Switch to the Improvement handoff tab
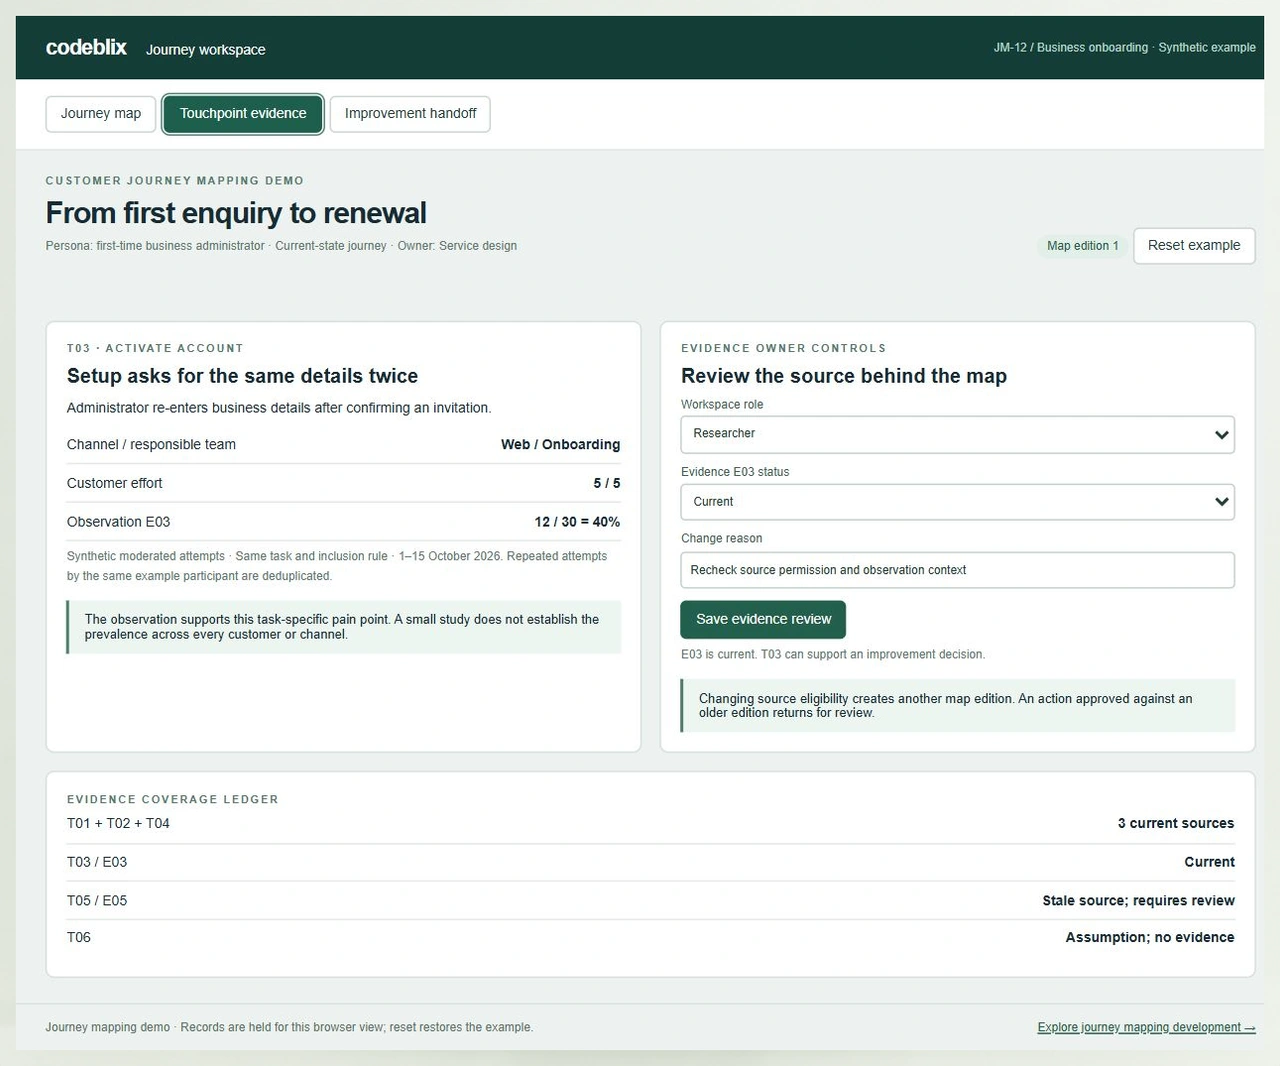Image resolution: width=1280 pixels, height=1066 pixels. click(410, 114)
